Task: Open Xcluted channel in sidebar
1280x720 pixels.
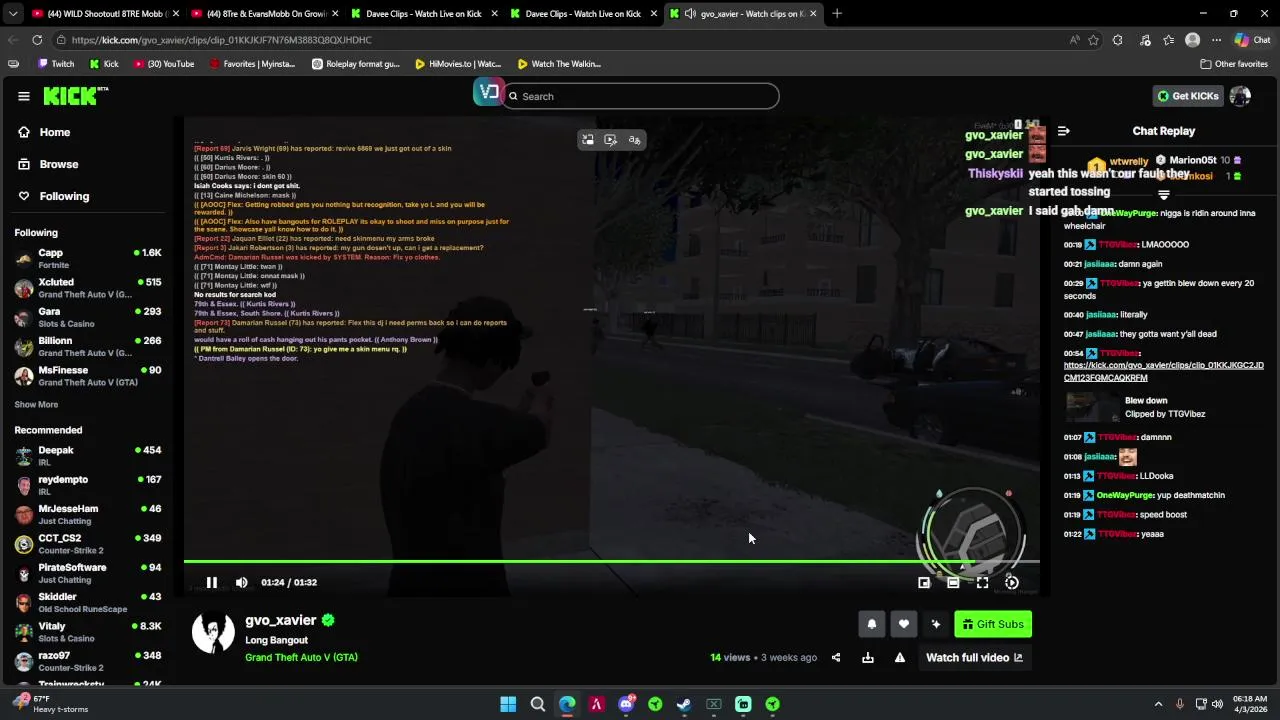Action: (x=88, y=288)
